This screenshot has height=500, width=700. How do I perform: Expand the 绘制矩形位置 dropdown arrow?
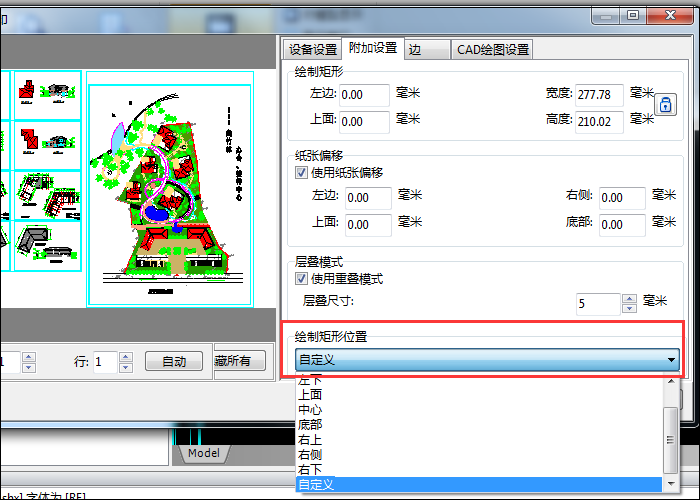point(672,360)
